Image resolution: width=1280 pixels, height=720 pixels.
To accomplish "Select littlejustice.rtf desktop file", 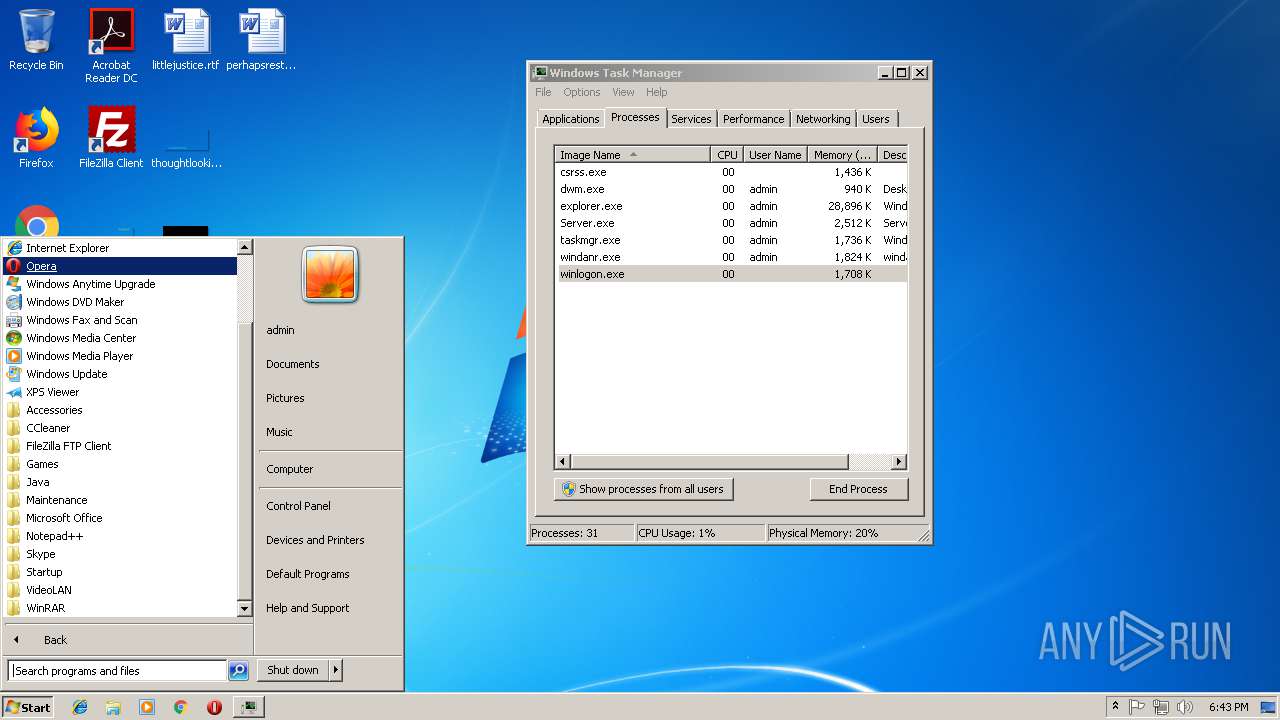I will click(x=186, y=40).
